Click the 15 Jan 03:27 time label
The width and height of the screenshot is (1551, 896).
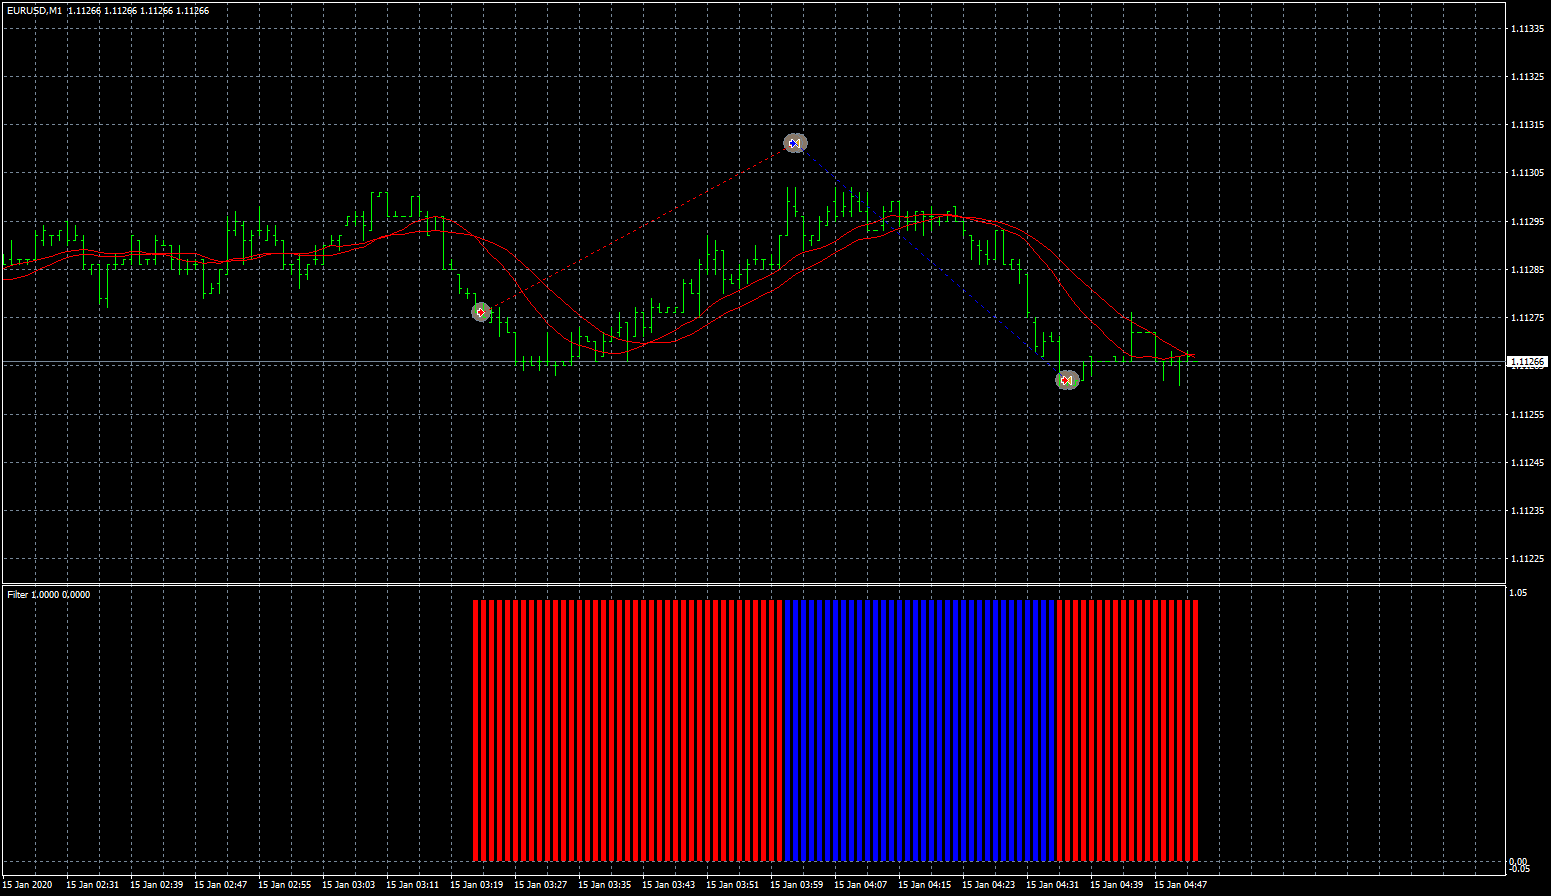[x=540, y=884]
